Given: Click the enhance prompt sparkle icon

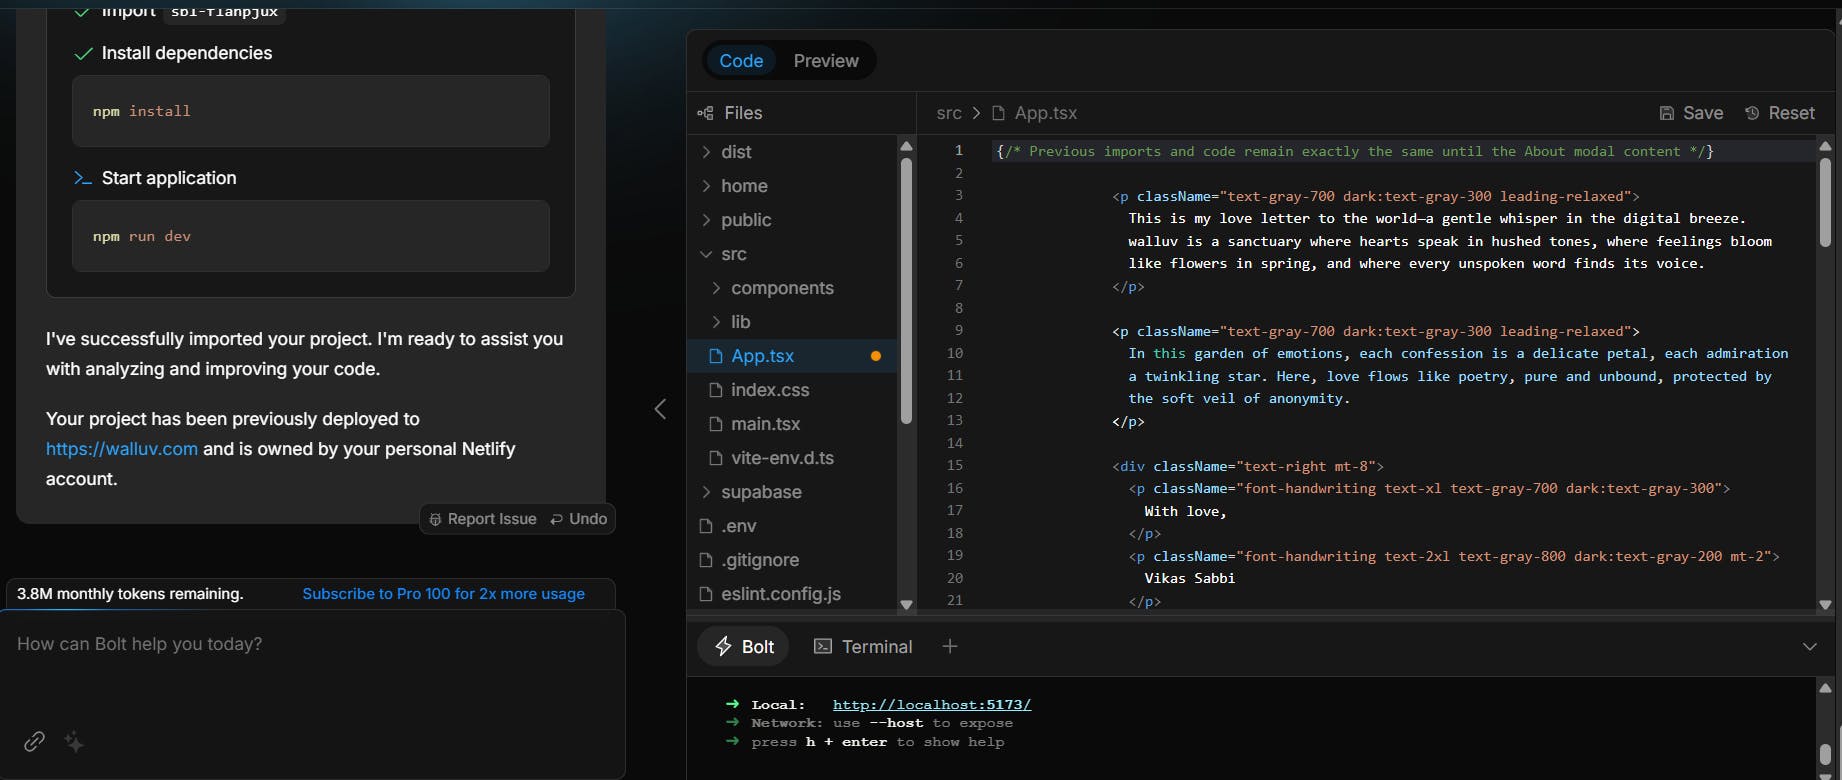Looking at the screenshot, I should (x=74, y=742).
